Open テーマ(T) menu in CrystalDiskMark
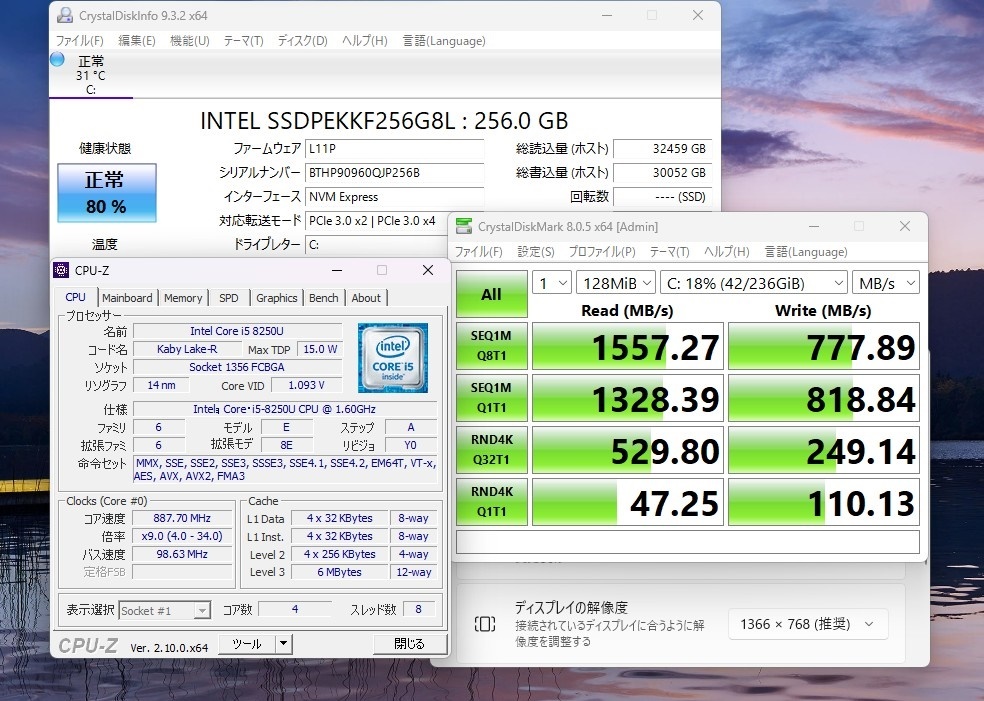This screenshot has width=984, height=701. (670, 252)
